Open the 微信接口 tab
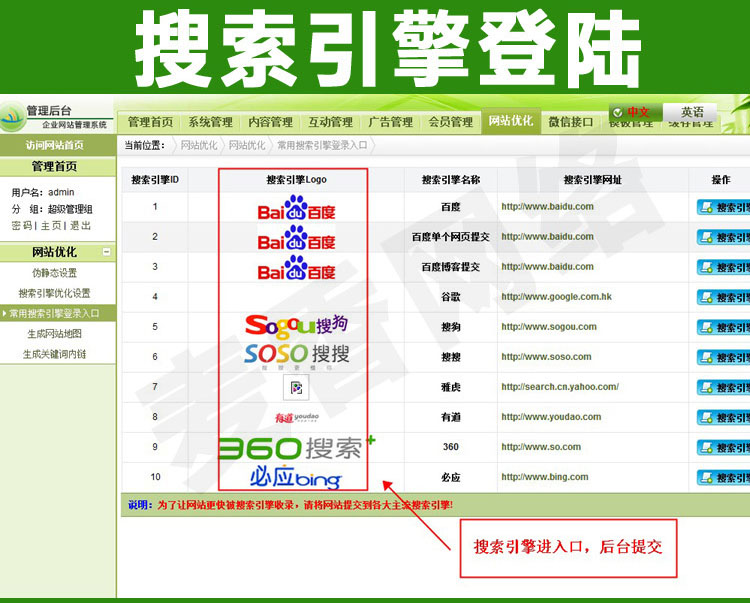The width and height of the screenshot is (750, 603). (x=571, y=122)
